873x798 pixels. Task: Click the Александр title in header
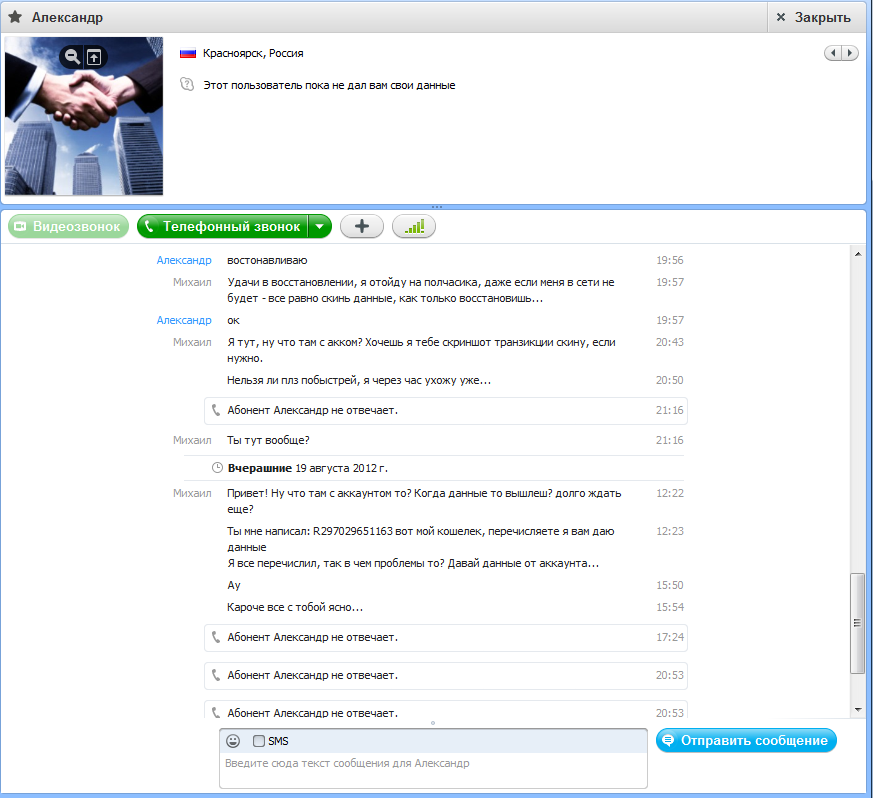coord(67,17)
